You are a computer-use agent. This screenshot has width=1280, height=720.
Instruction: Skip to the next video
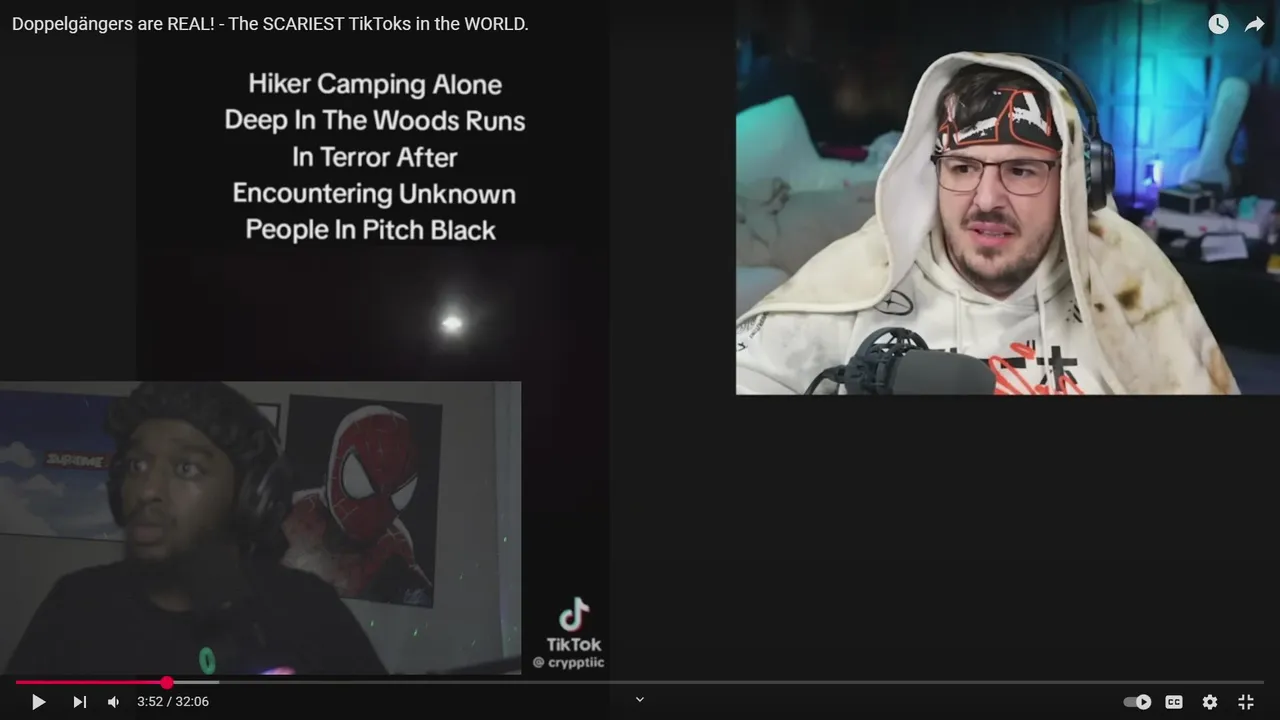79,702
